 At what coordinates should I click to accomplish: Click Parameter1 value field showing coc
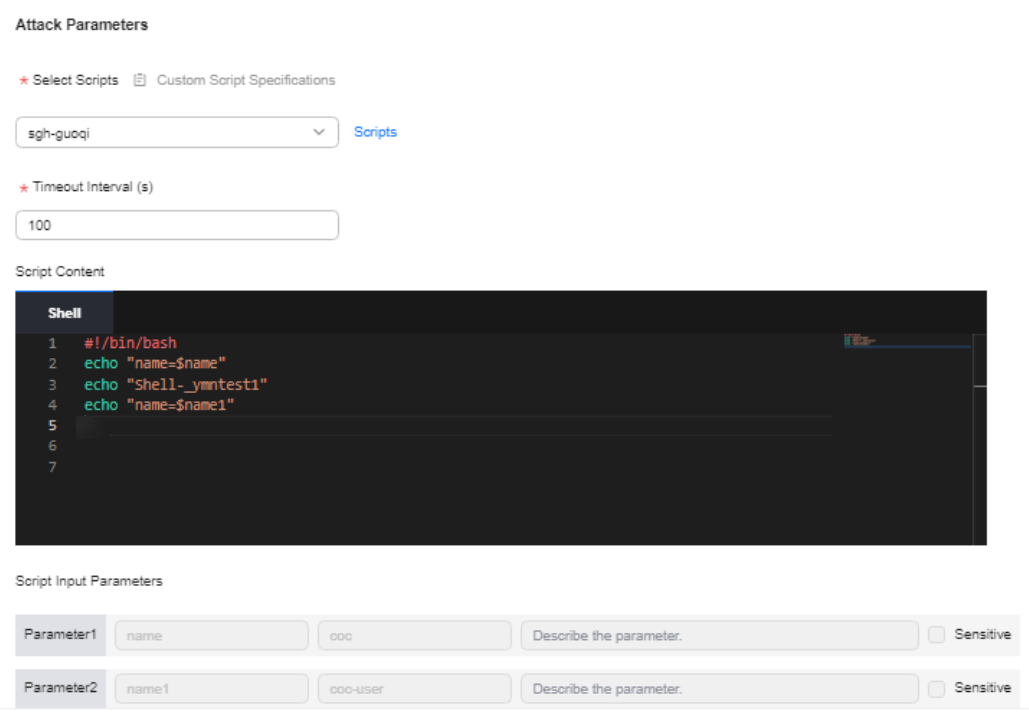coord(414,636)
